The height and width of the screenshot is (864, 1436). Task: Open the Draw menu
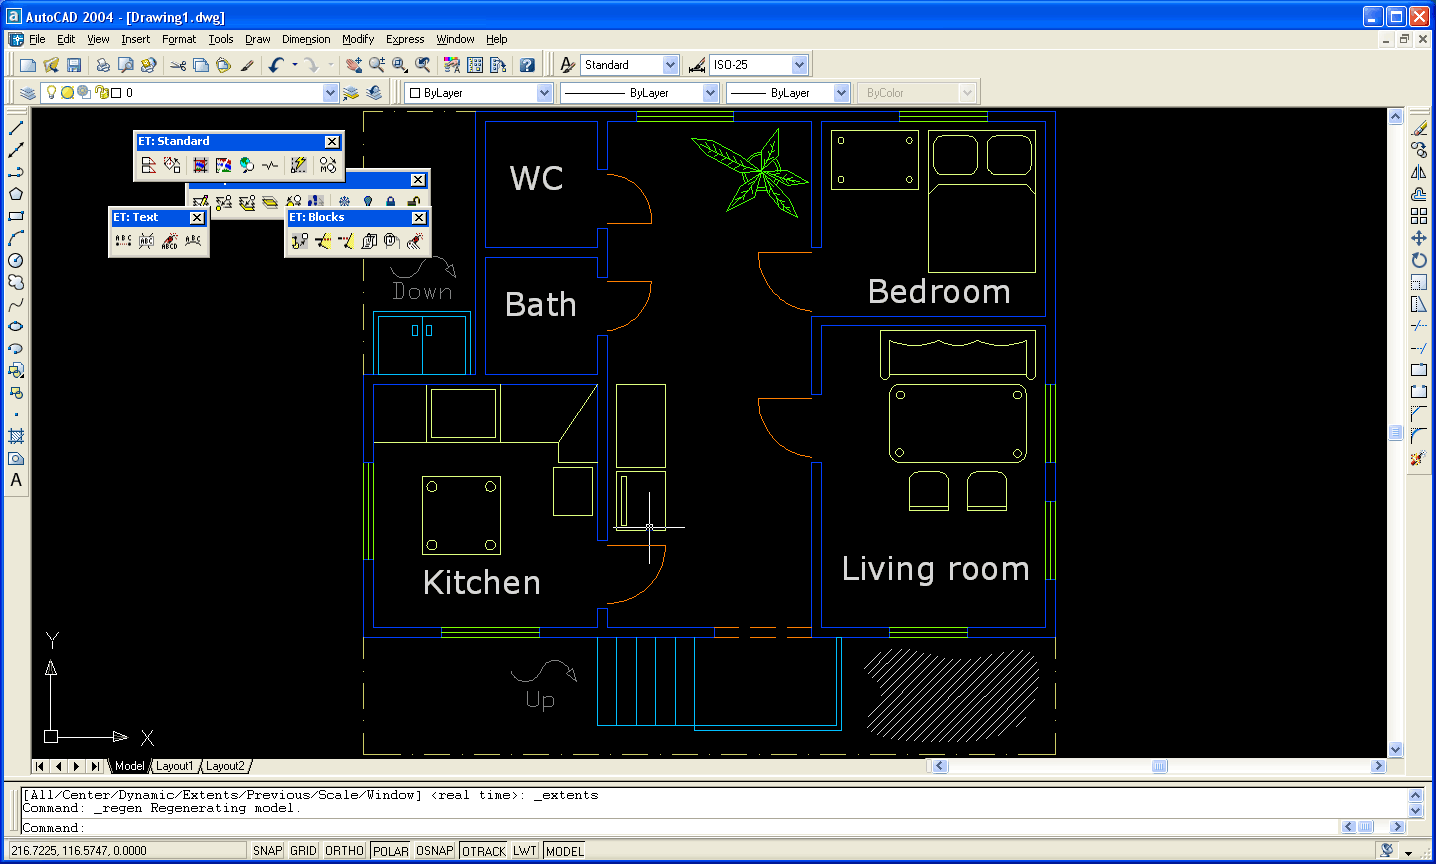(x=258, y=39)
